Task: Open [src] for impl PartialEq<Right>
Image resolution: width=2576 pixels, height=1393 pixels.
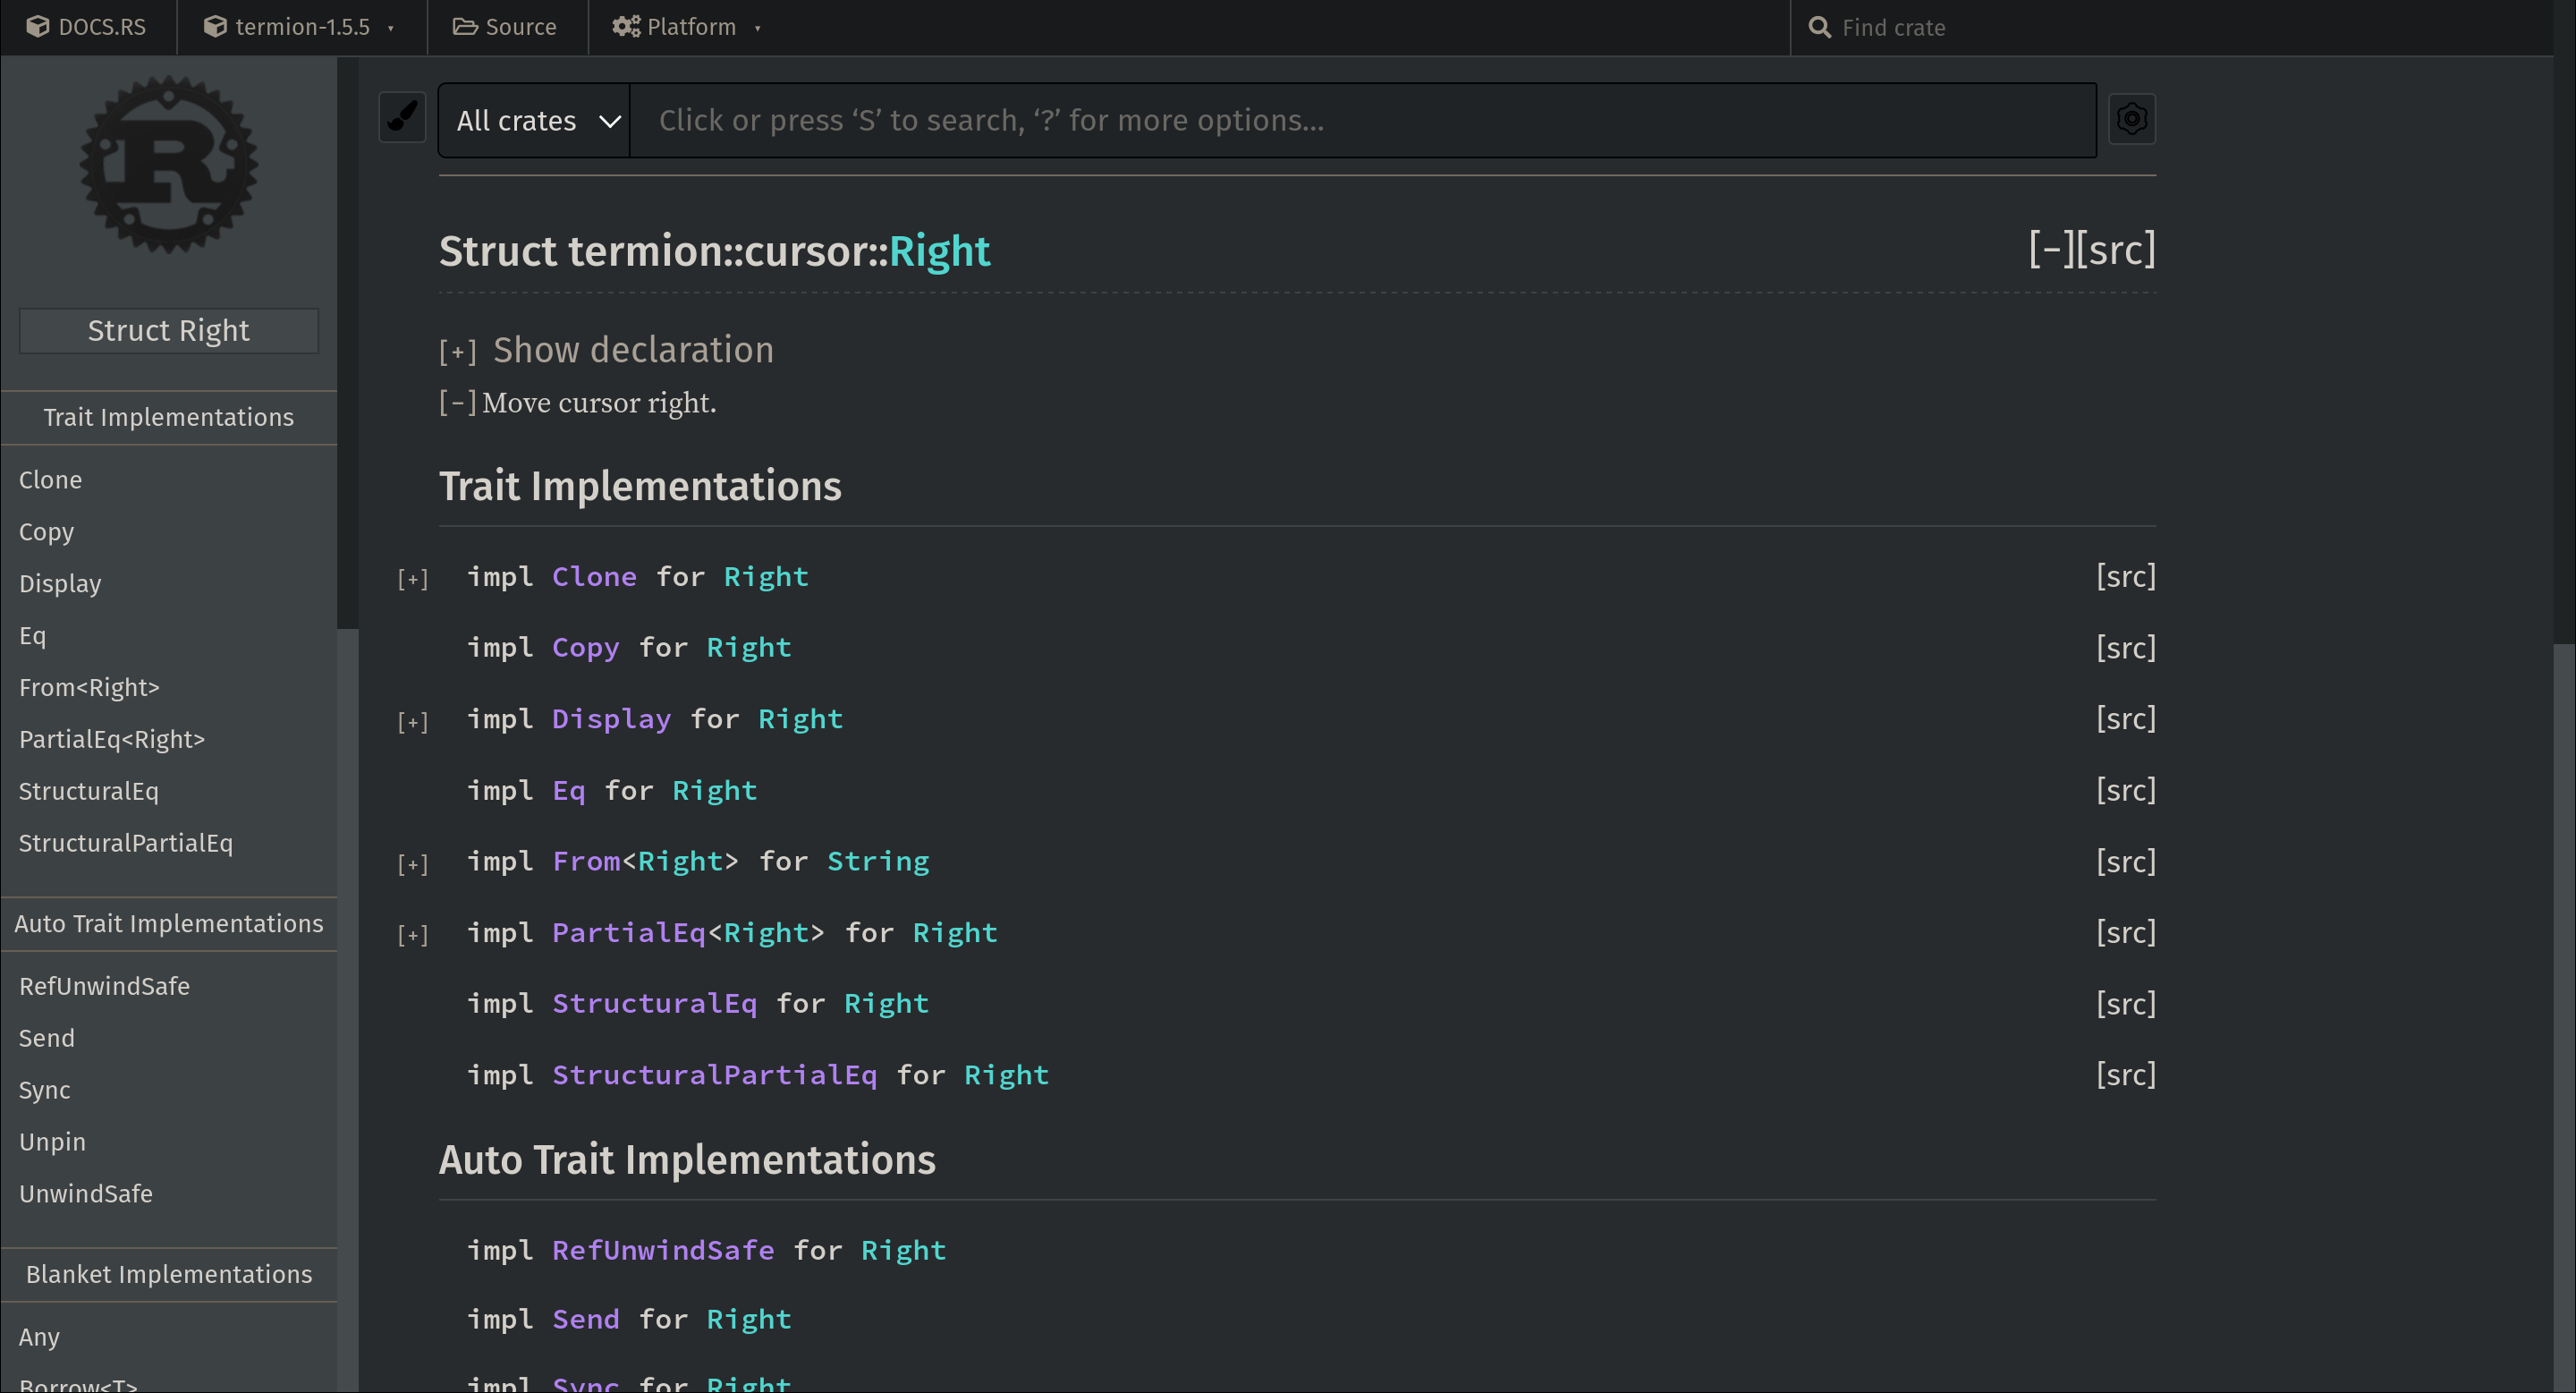Action: pyautogui.click(x=2126, y=932)
